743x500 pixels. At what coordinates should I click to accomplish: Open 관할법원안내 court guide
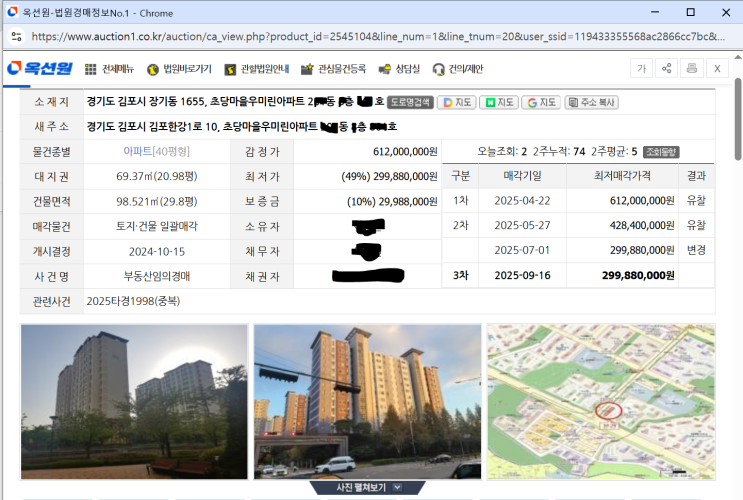(x=256, y=69)
